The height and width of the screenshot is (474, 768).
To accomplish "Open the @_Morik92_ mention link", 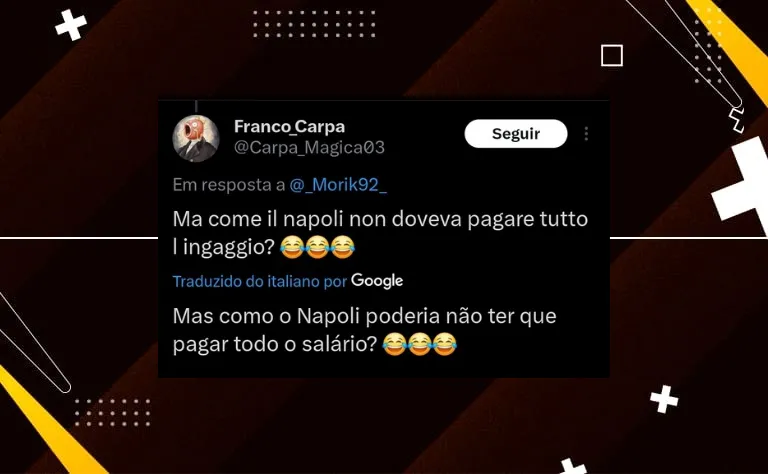I will point(338,185).
